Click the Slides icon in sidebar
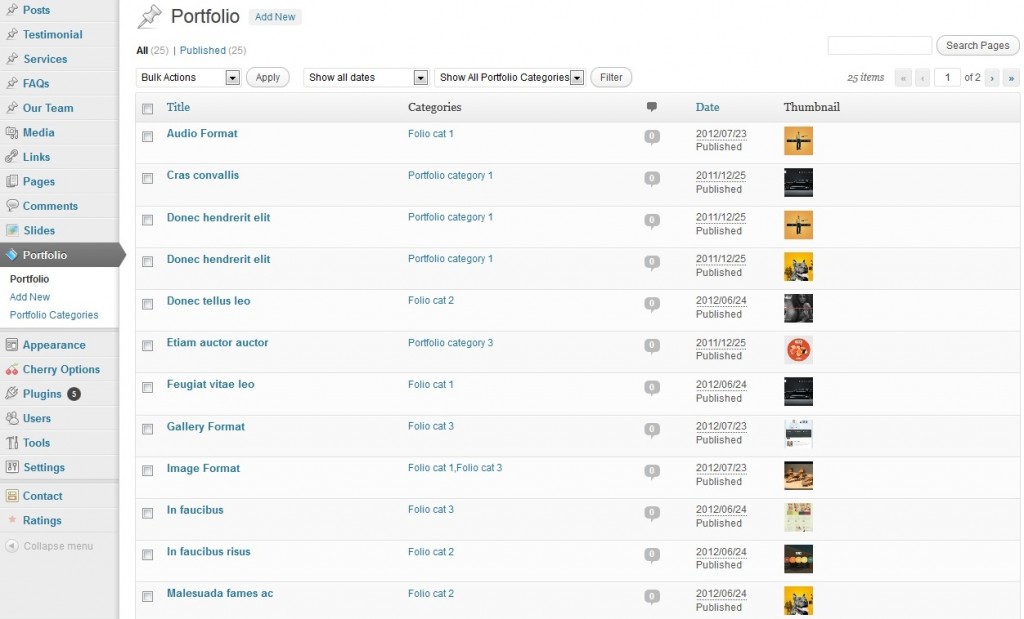This screenshot has width=1024, height=619. coord(12,230)
